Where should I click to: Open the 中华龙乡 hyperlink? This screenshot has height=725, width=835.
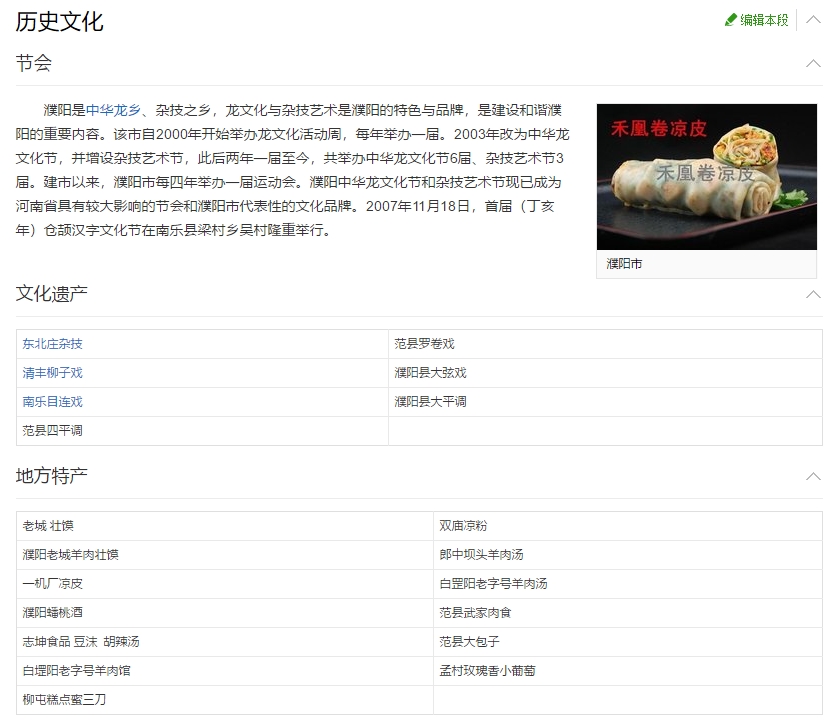(x=113, y=110)
